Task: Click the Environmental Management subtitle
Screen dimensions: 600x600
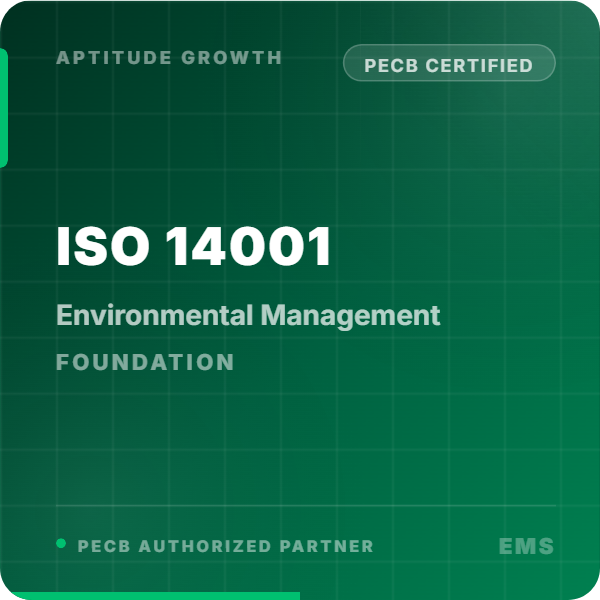Action: pyautogui.click(x=248, y=315)
